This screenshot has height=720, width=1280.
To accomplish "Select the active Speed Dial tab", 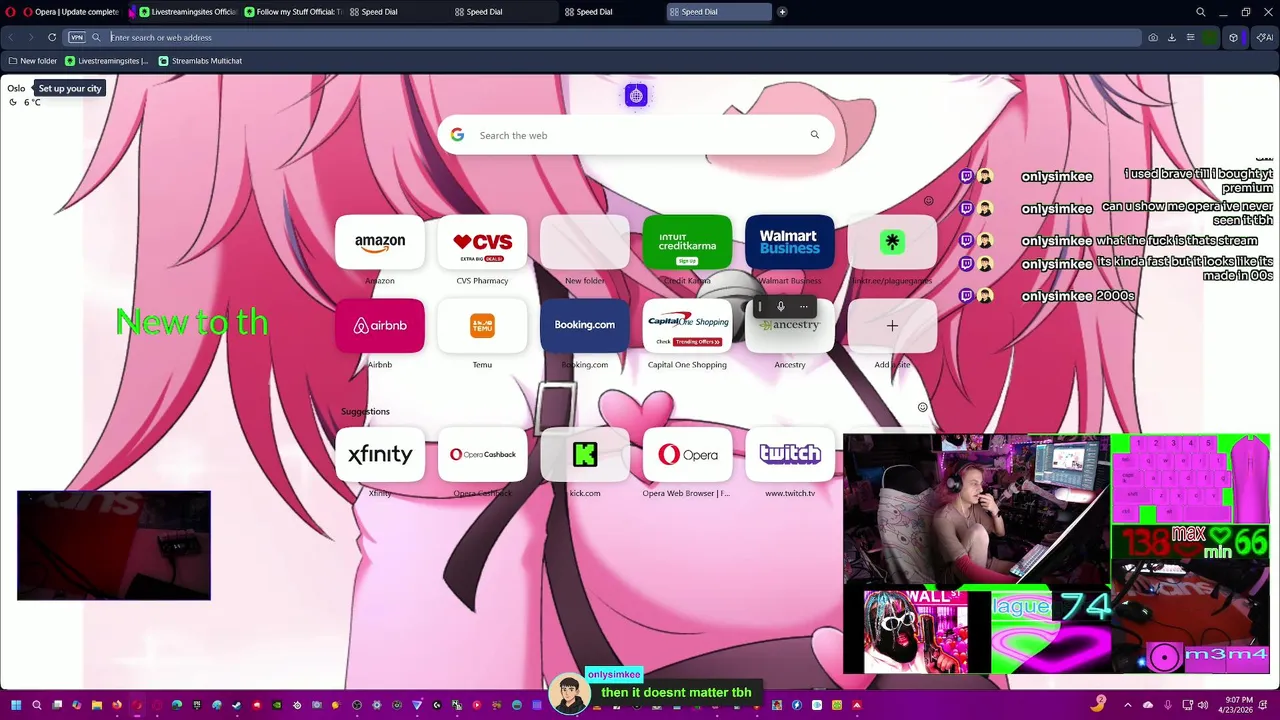I will (718, 12).
